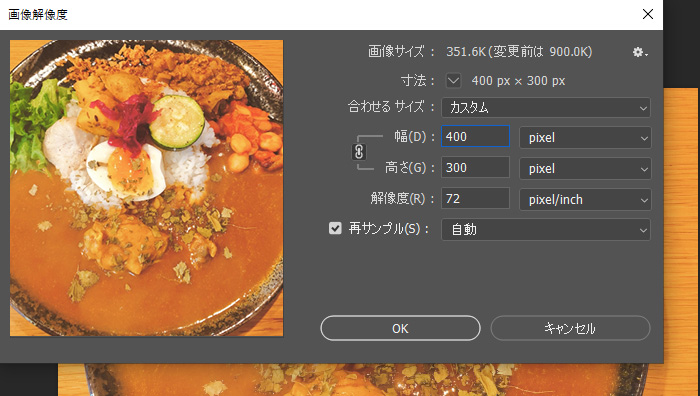Viewport: 700px width, 396px height.
Task: Click the 寸法 label
Action: (x=417, y=81)
